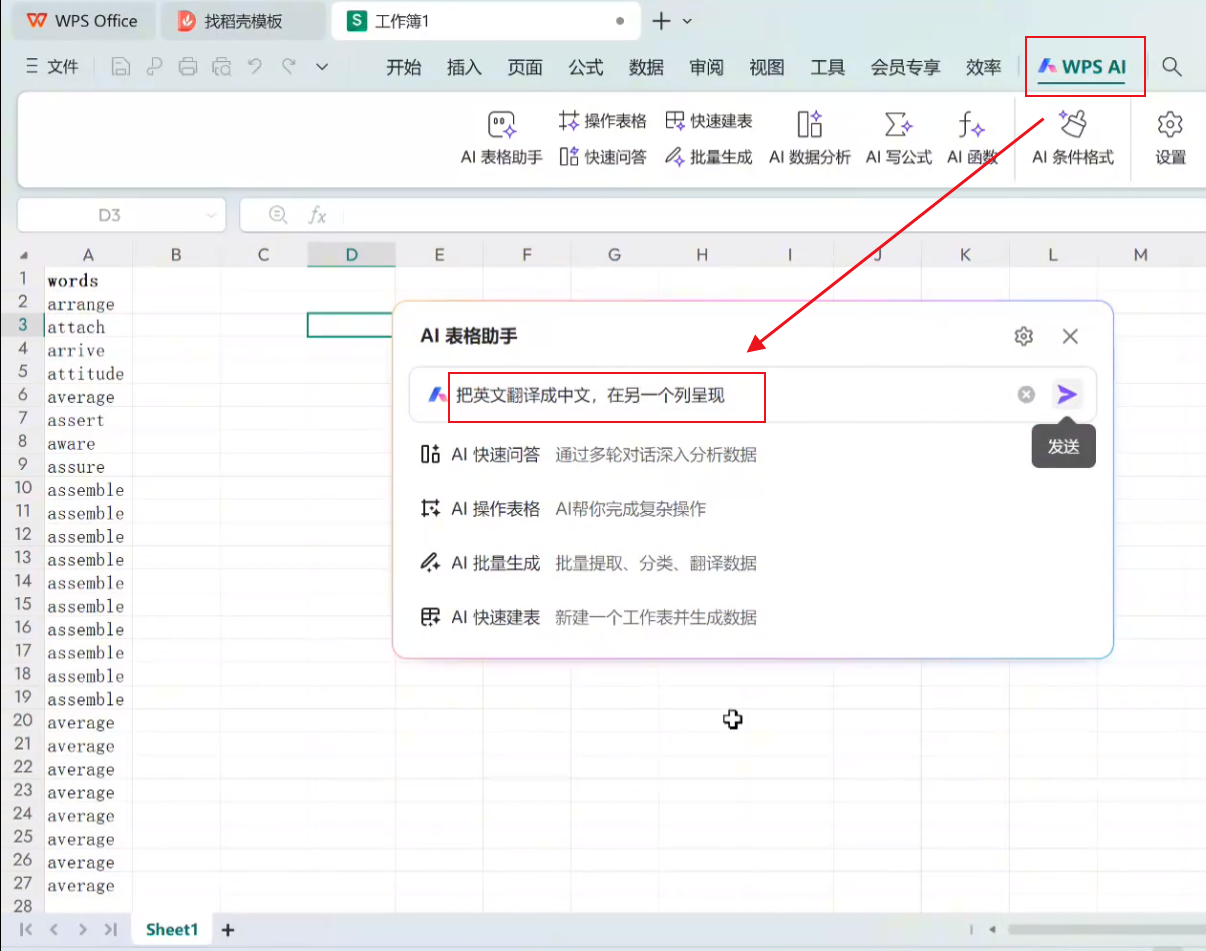The width and height of the screenshot is (1206, 951).
Task: Click the undo arrow
Action: click(x=255, y=67)
